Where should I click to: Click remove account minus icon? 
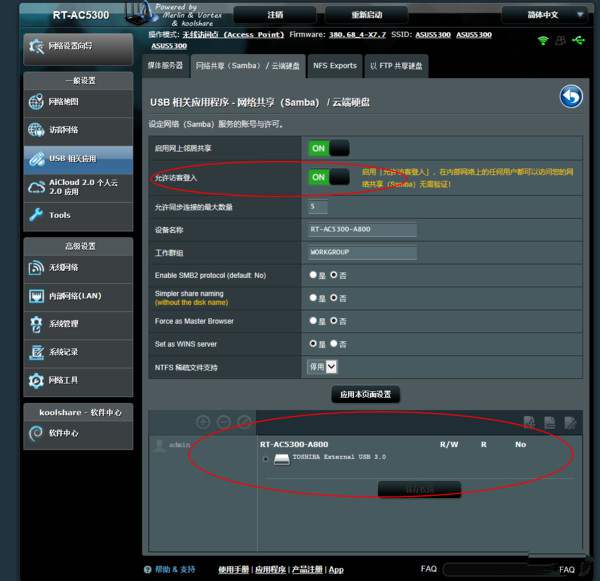(x=224, y=422)
